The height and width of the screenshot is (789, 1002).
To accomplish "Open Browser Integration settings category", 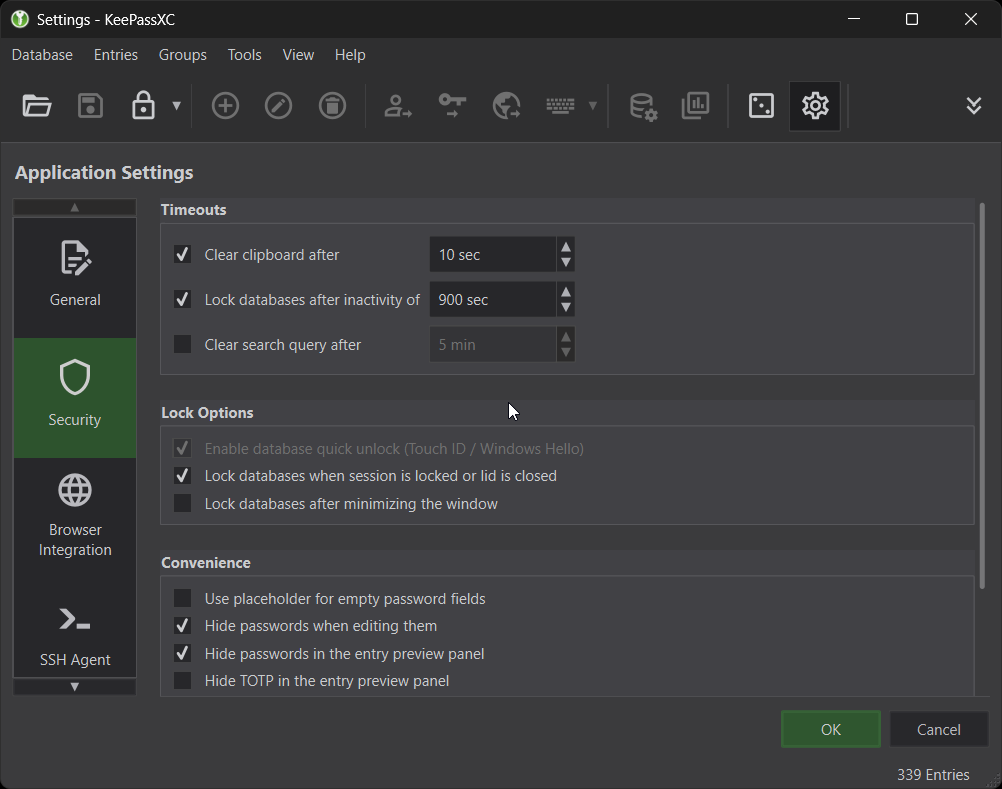I will (75, 517).
